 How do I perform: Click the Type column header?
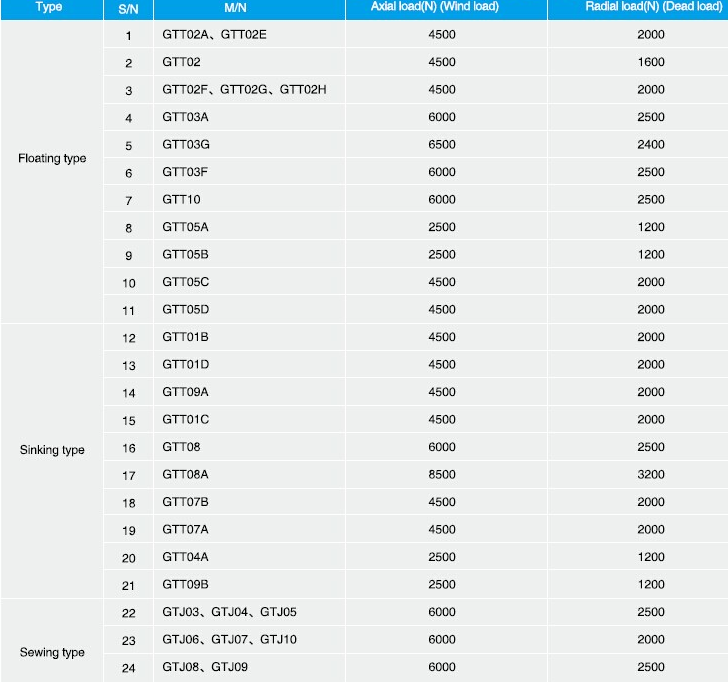49,7
